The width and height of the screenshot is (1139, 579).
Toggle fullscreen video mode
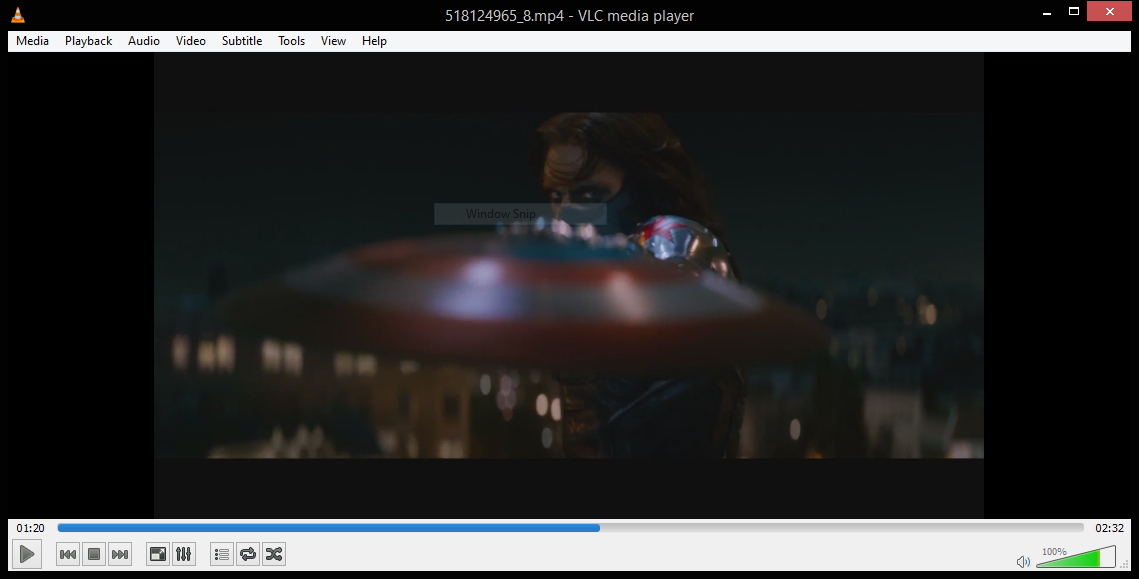(158, 554)
